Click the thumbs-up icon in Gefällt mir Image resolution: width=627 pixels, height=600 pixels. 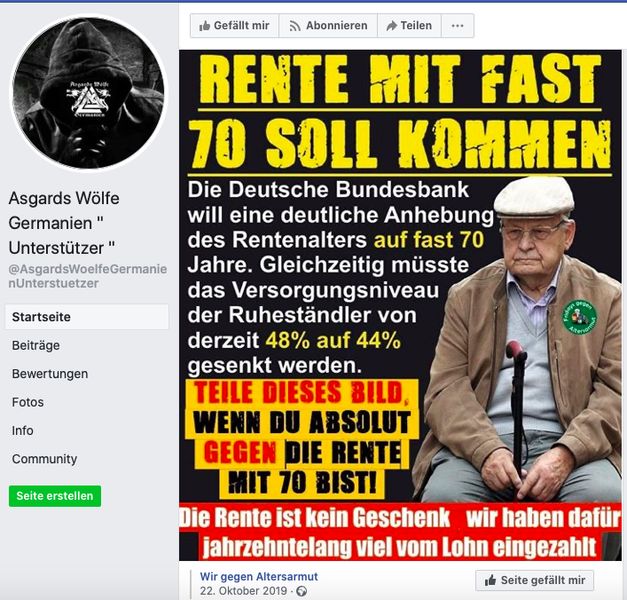[x=204, y=26]
